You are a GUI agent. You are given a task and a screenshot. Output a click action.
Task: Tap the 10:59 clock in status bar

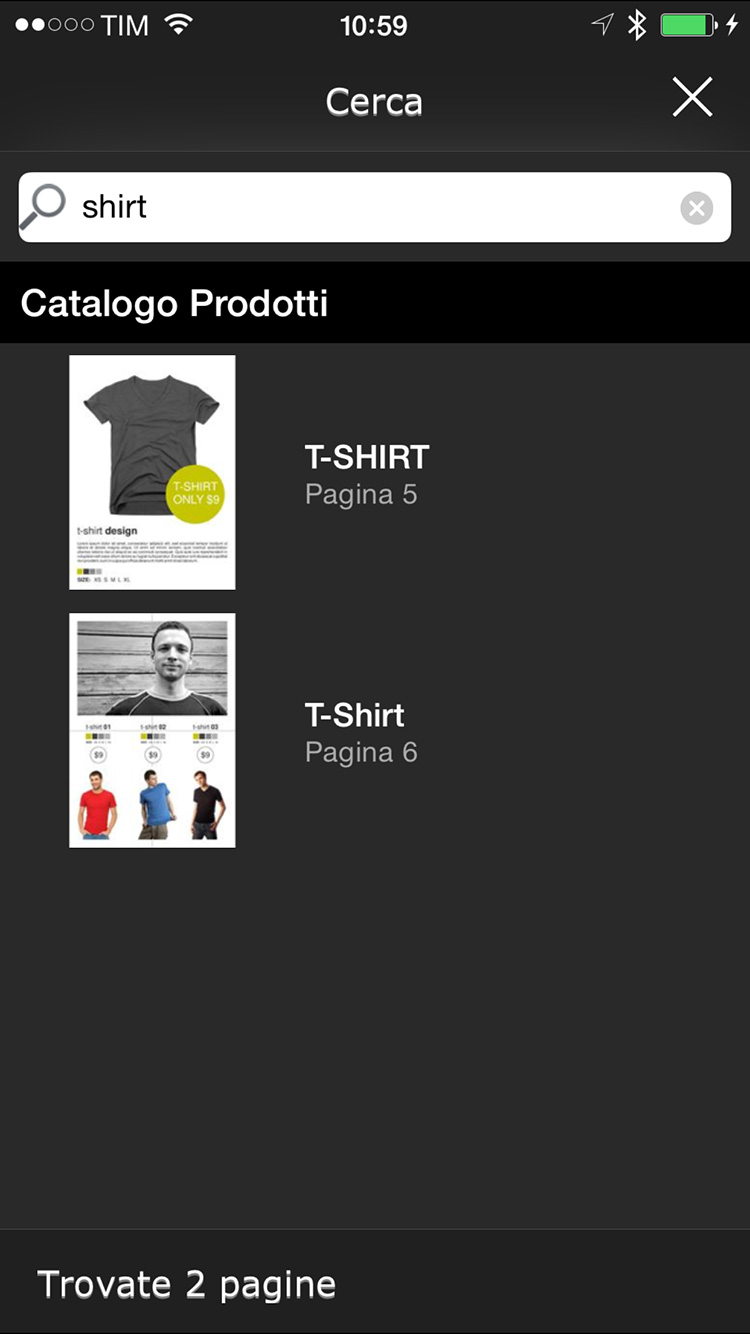[x=374, y=25]
